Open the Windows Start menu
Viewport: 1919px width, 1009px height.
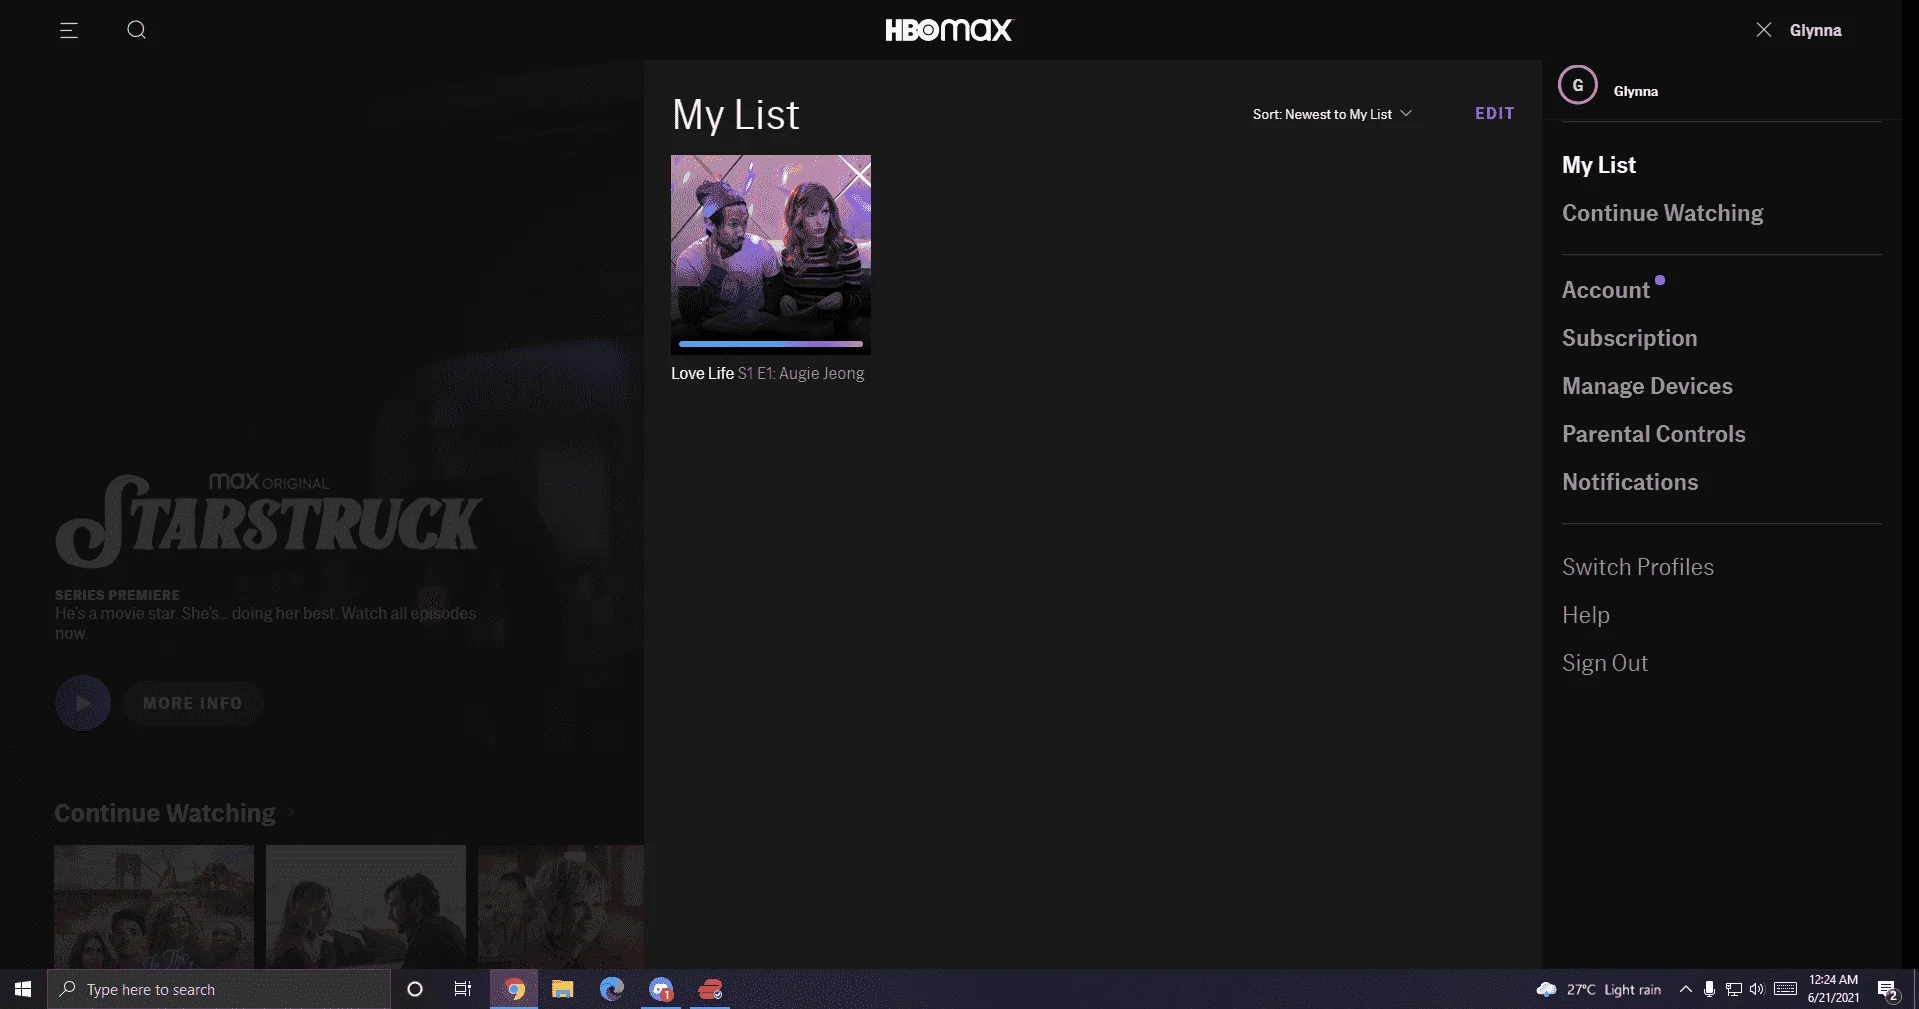point(23,989)
